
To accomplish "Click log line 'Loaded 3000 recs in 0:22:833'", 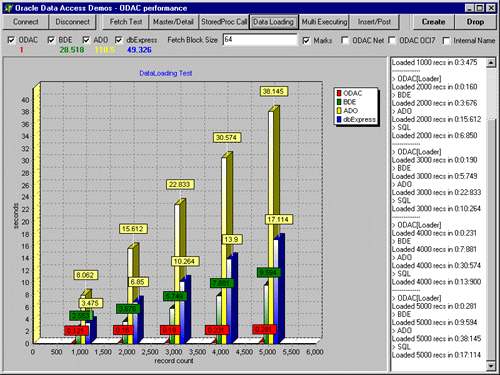I will pyautogui.click(x=436, y=192).
